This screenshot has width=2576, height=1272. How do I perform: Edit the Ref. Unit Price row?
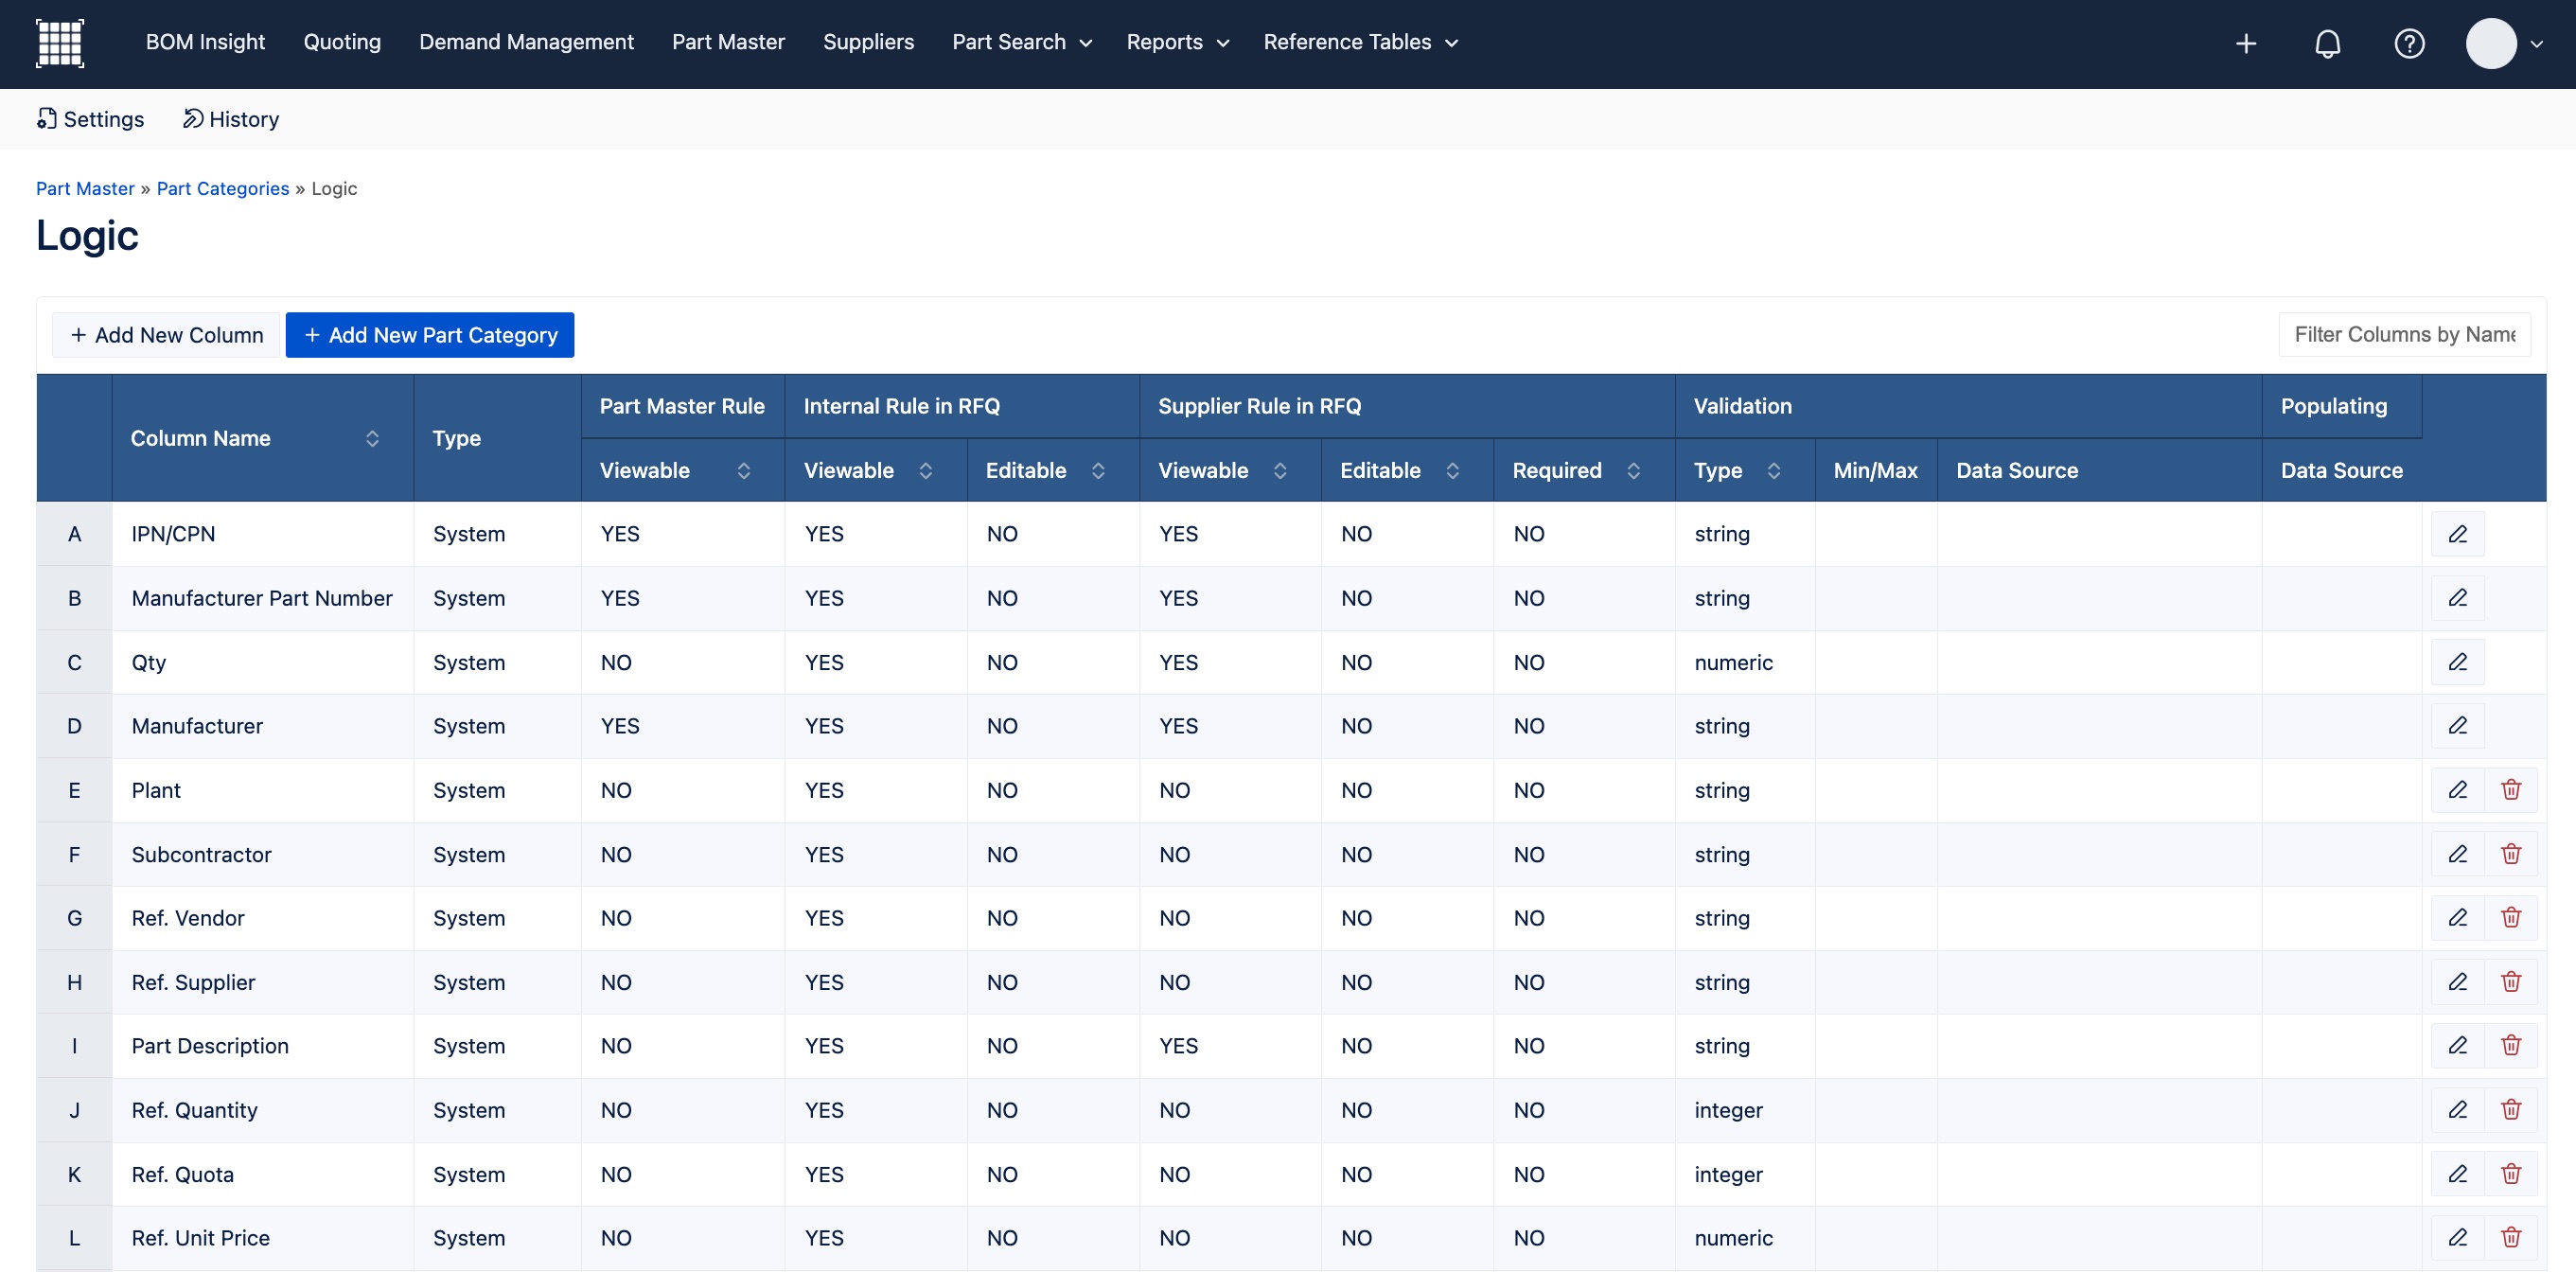2457,1238
